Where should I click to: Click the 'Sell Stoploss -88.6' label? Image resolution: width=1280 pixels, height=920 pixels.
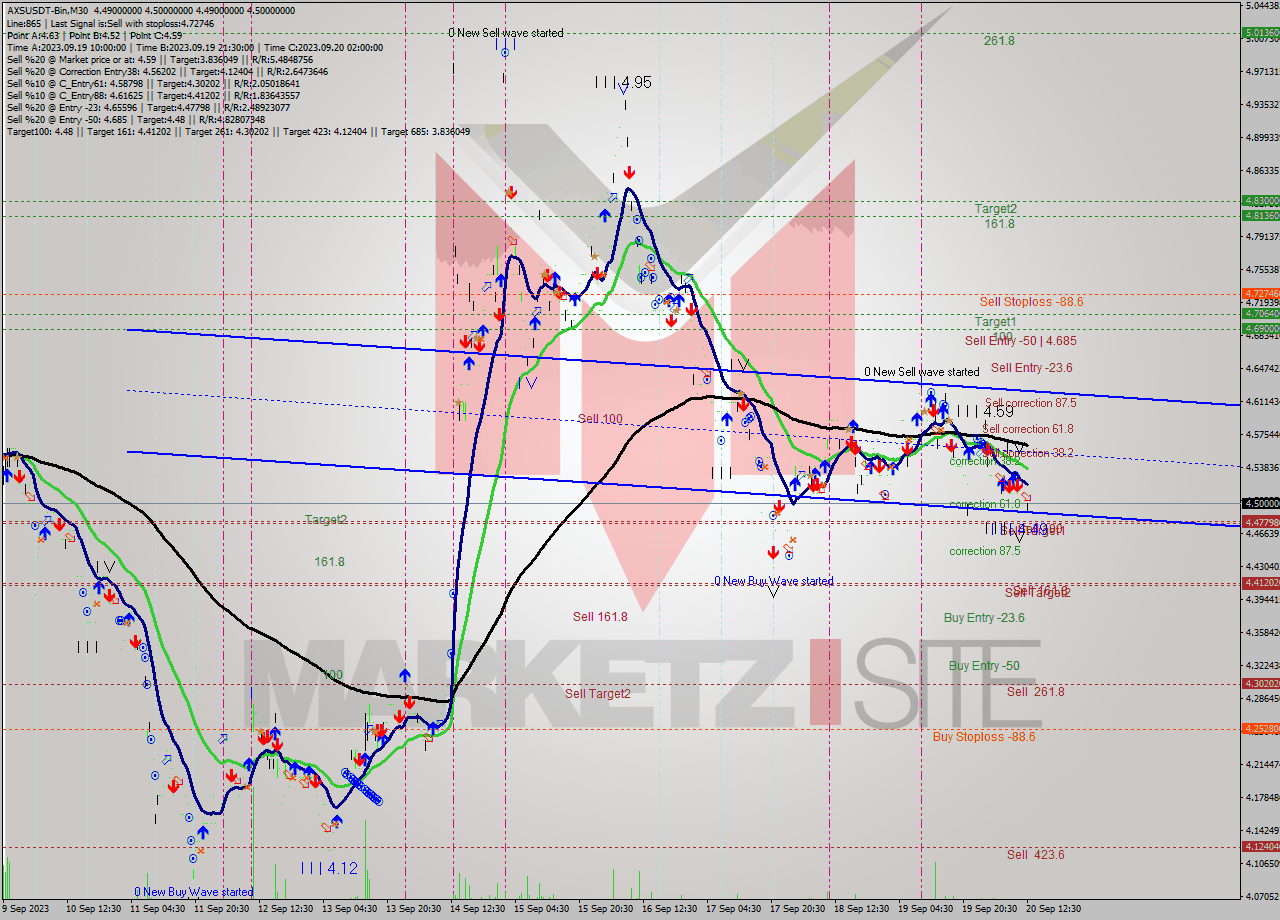[x=1031, y=301]
